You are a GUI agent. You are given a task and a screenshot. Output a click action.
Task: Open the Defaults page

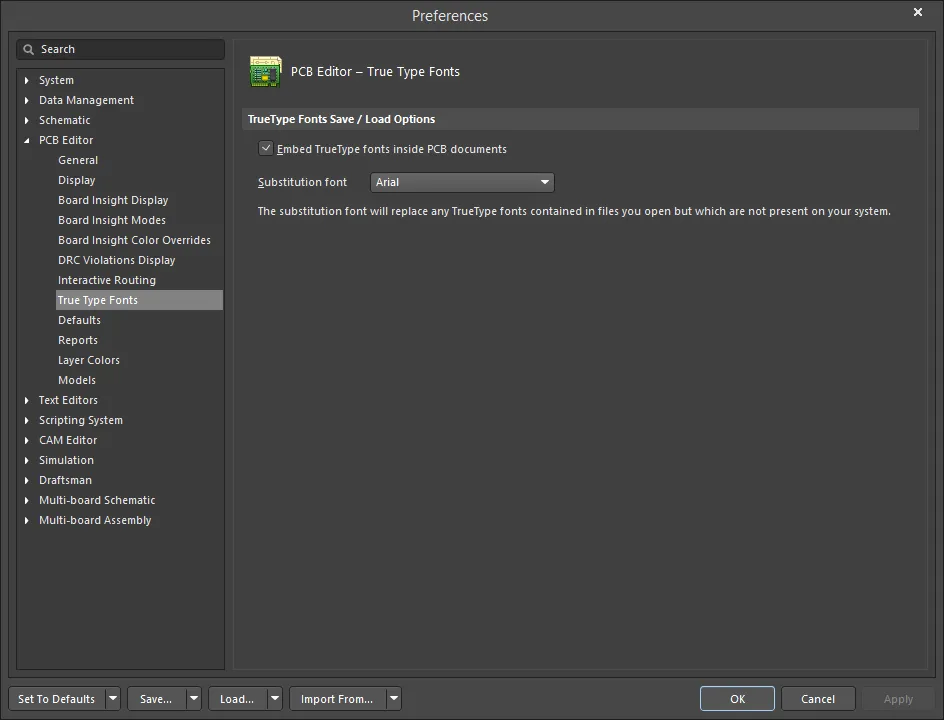point(79,320)
